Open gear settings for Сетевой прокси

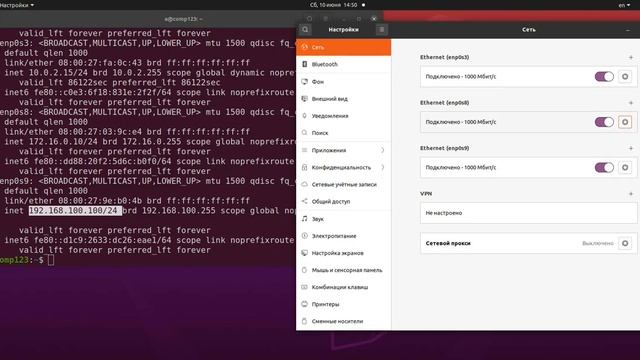point(625,243)
